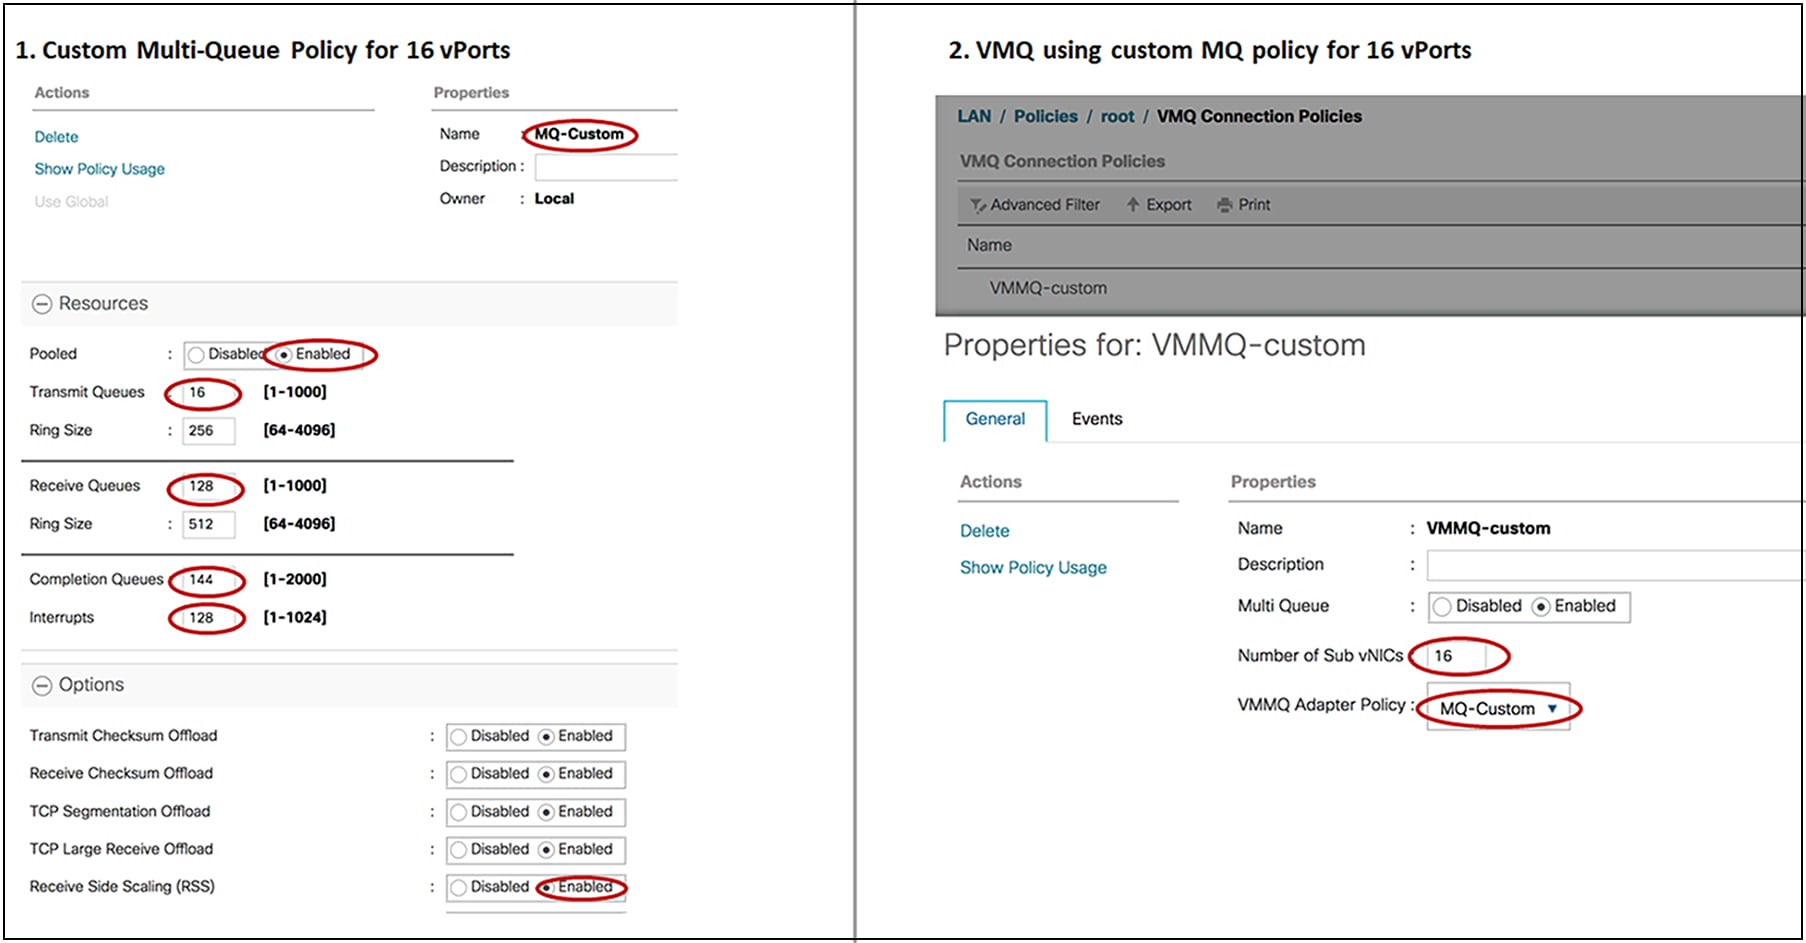Click the VMMQ-custom bold name value
The image size is (1806, 943).
click(1488, 528)
